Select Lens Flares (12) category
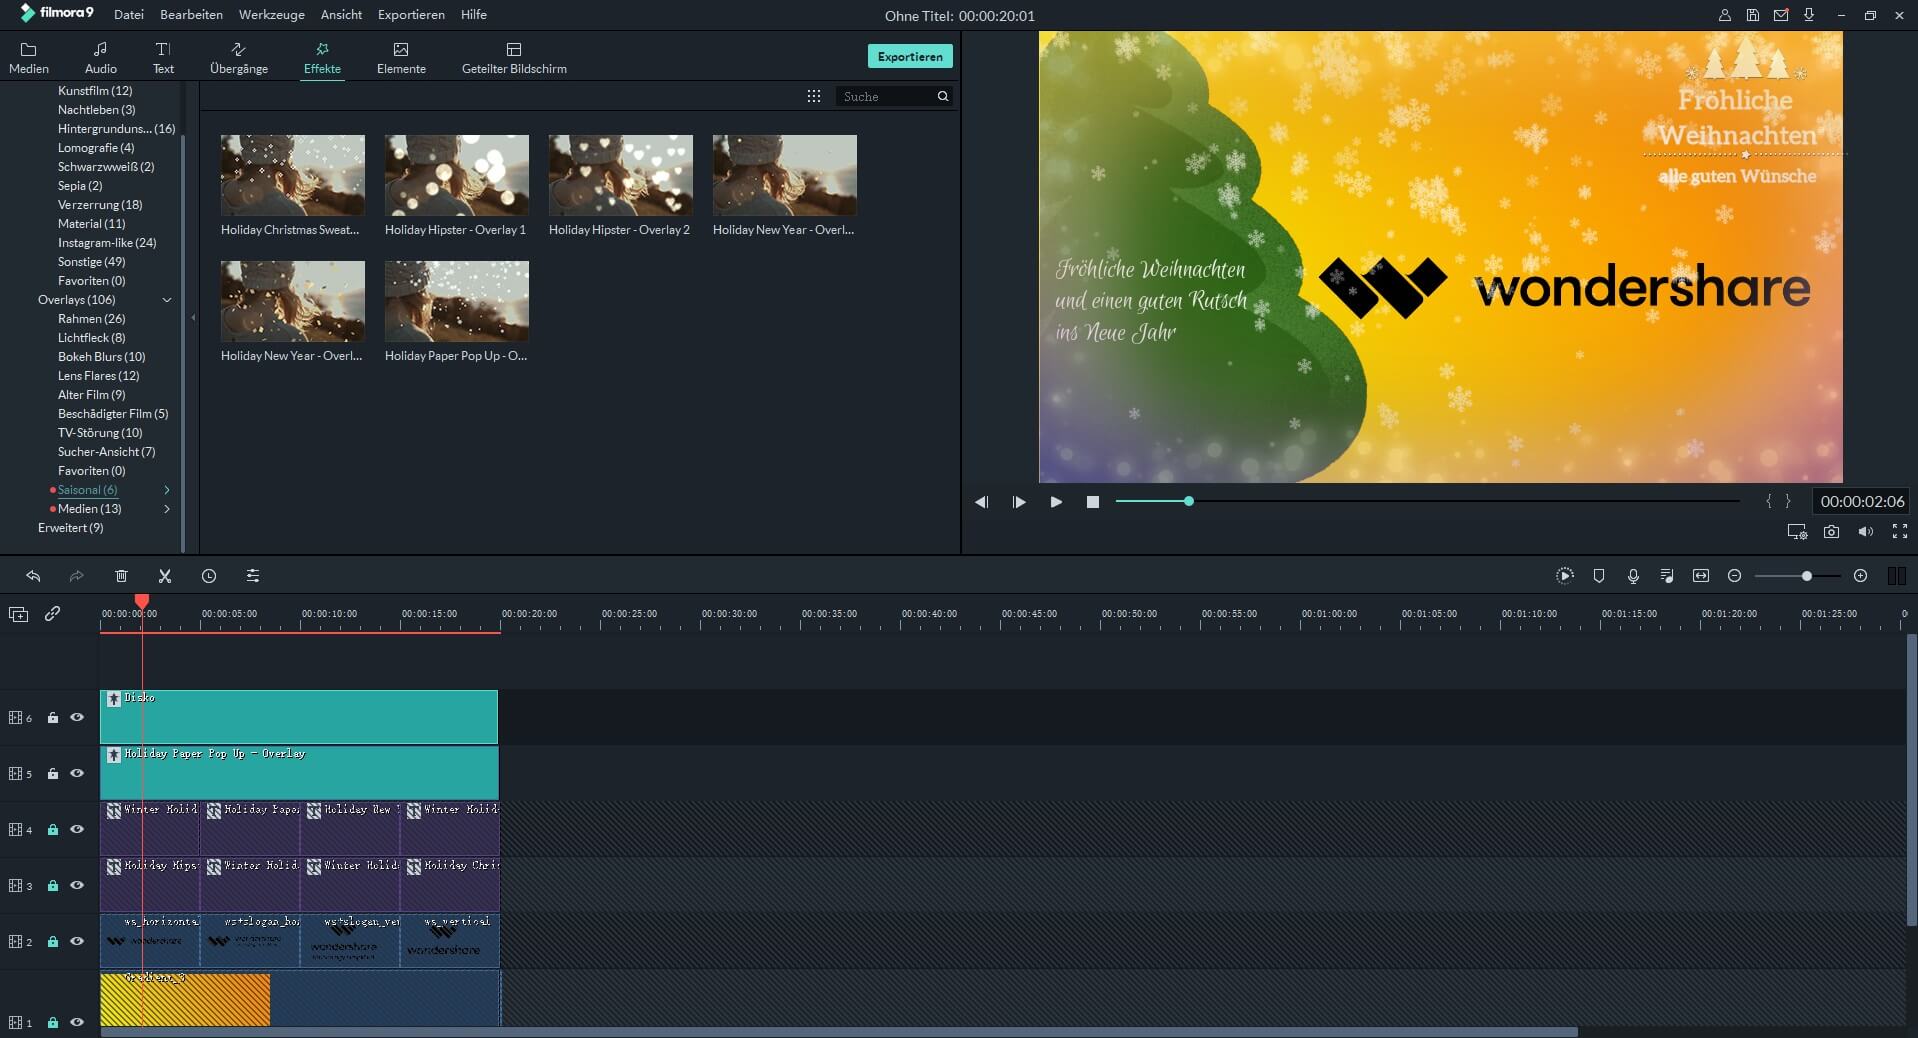Screen dimensions: 1918x1038 coord(98,376)
